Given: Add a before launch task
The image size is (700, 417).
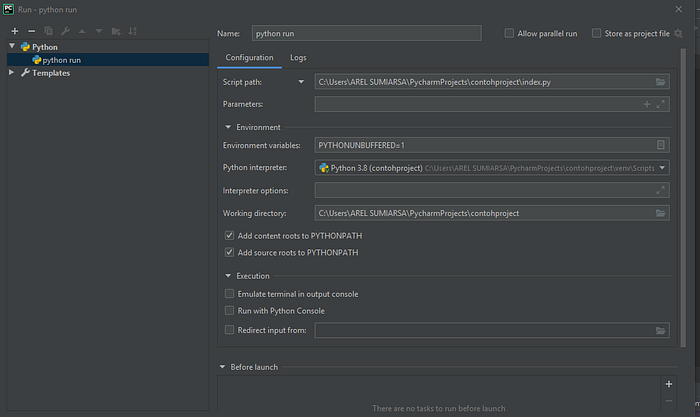Looking at the screenshot, I should coord(669,384).
